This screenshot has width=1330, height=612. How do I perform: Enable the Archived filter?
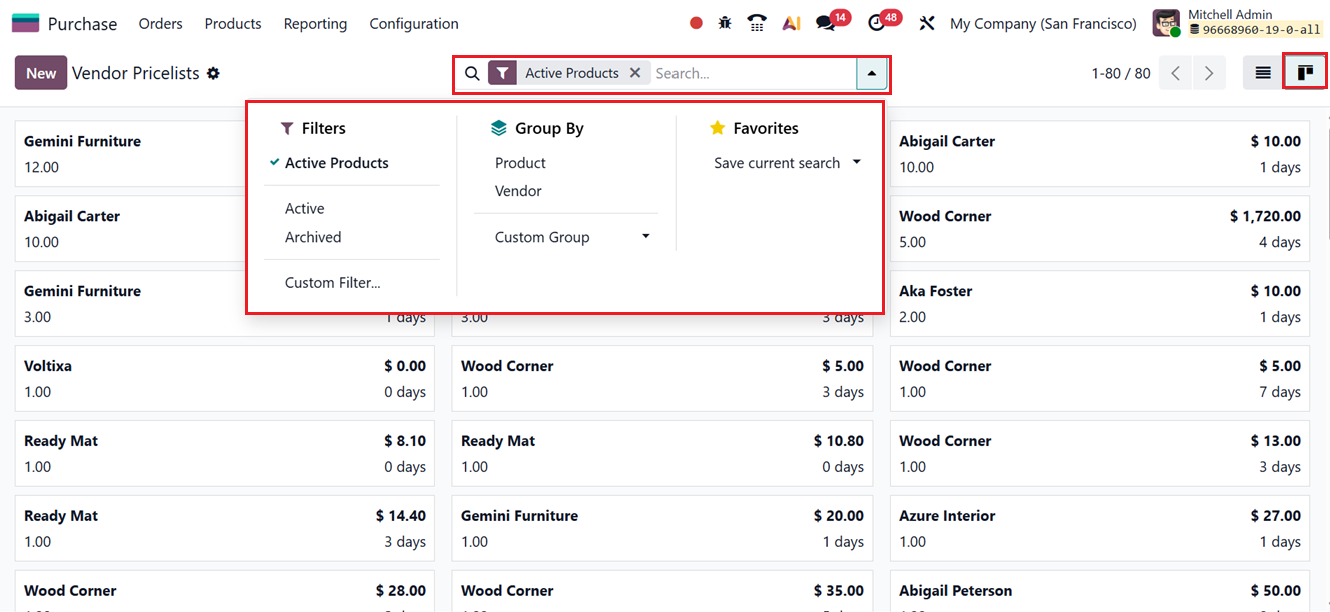click(313, 237)
